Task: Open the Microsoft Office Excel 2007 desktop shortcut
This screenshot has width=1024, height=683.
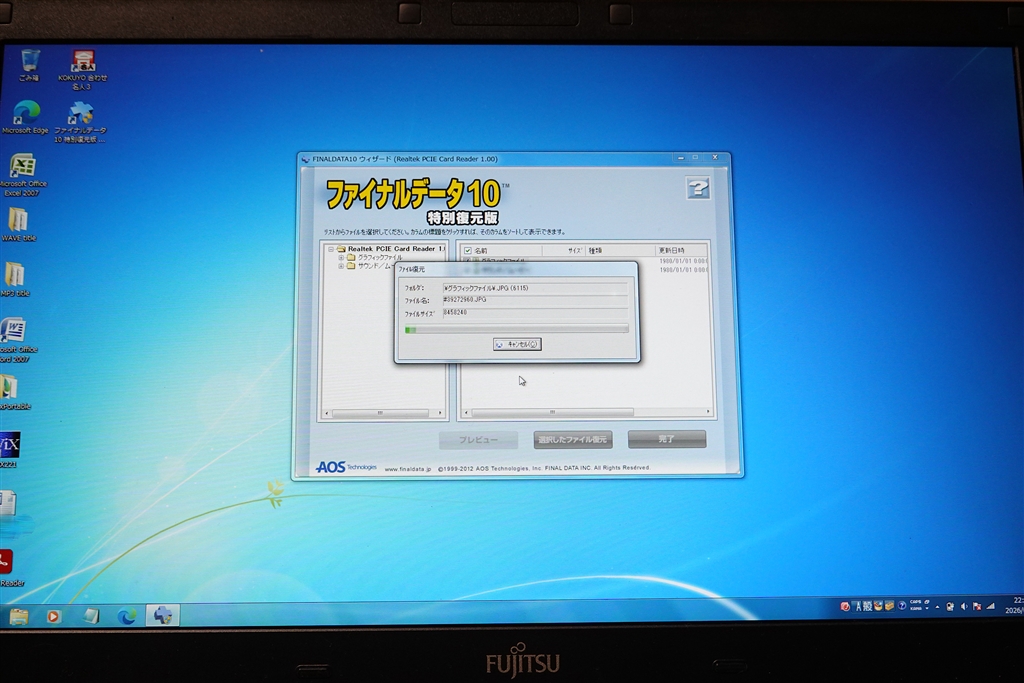Action: click(22, 174)
